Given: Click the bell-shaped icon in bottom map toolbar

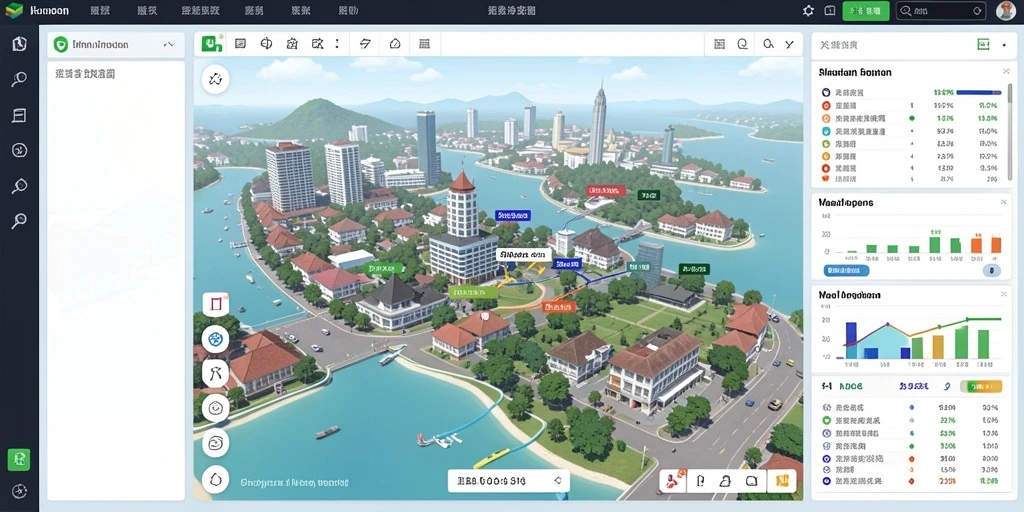Looking at the screenshot, I should 724,481.
